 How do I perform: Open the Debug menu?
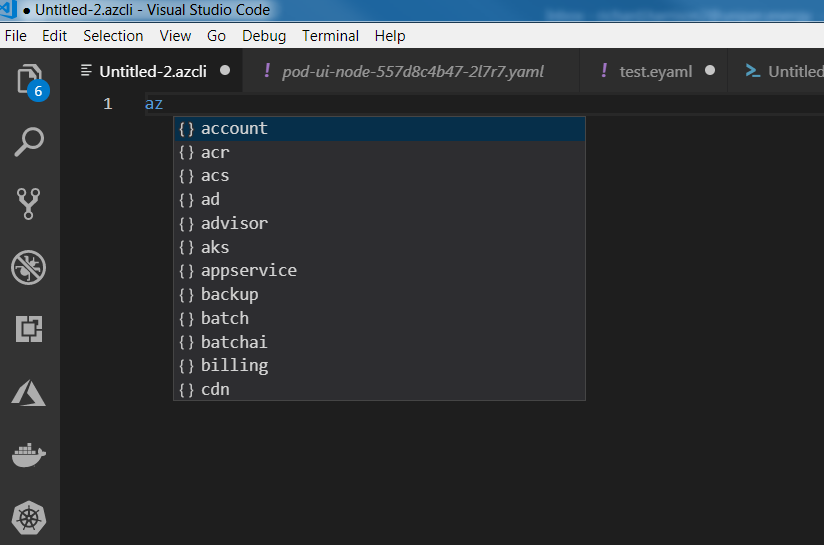[264, 36]
